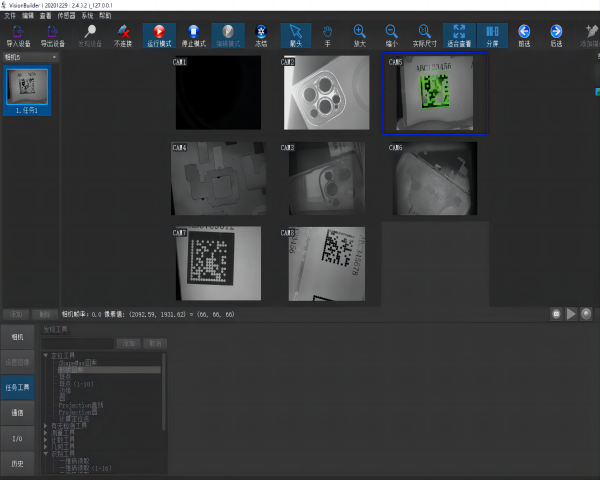Viewport: 600px width, 480px height.
Task: Select the 箭头 arrow pointer tool
Action: (x=294, y=35)
